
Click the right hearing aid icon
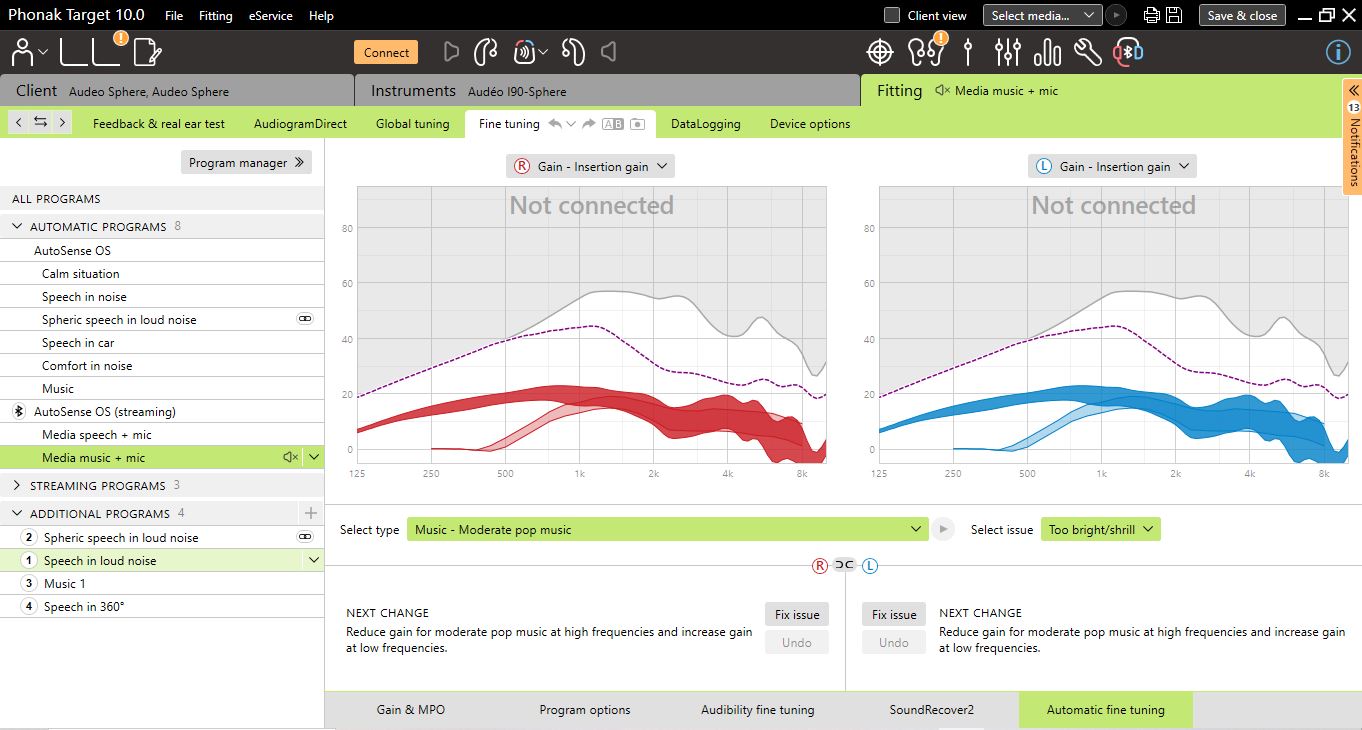click(485, 52)
